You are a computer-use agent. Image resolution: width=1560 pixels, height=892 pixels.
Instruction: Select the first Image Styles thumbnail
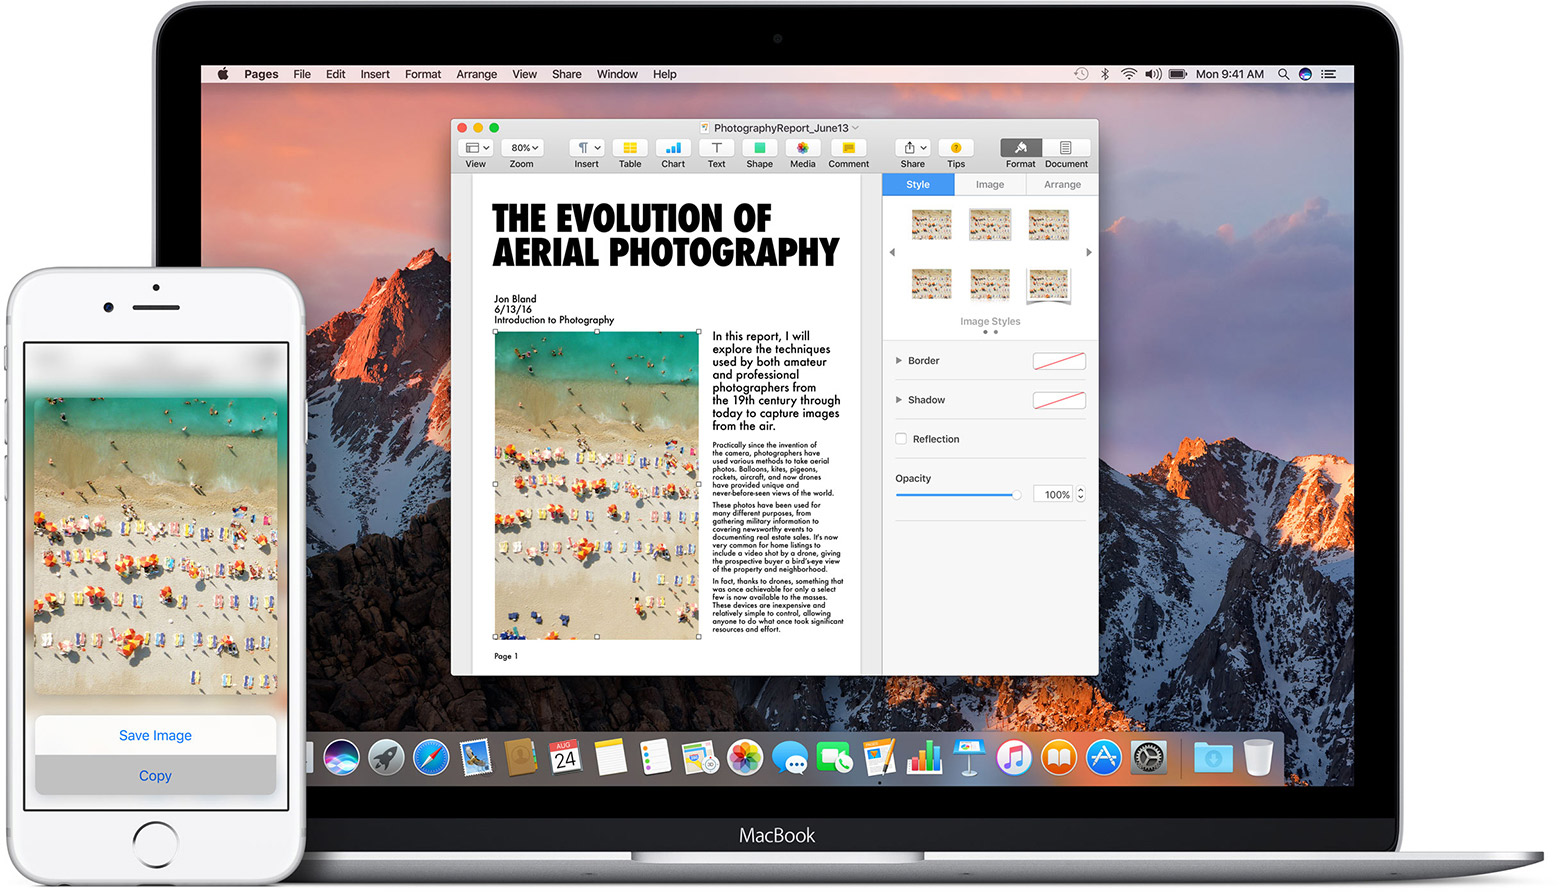click(x=931, y=223)
